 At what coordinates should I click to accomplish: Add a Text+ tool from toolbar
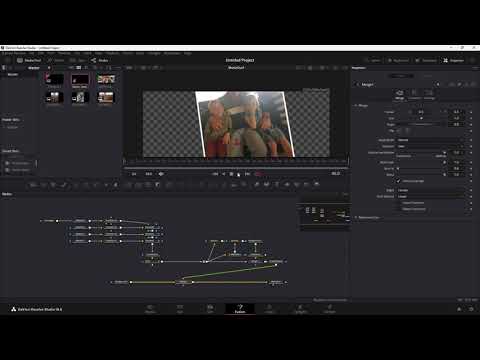click(53, 185)
